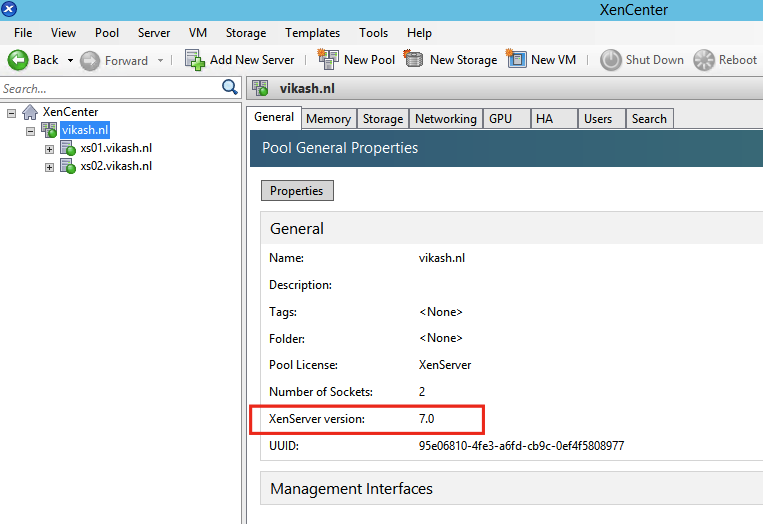Switch to the Search tab
763x524 pixels.
649,119
